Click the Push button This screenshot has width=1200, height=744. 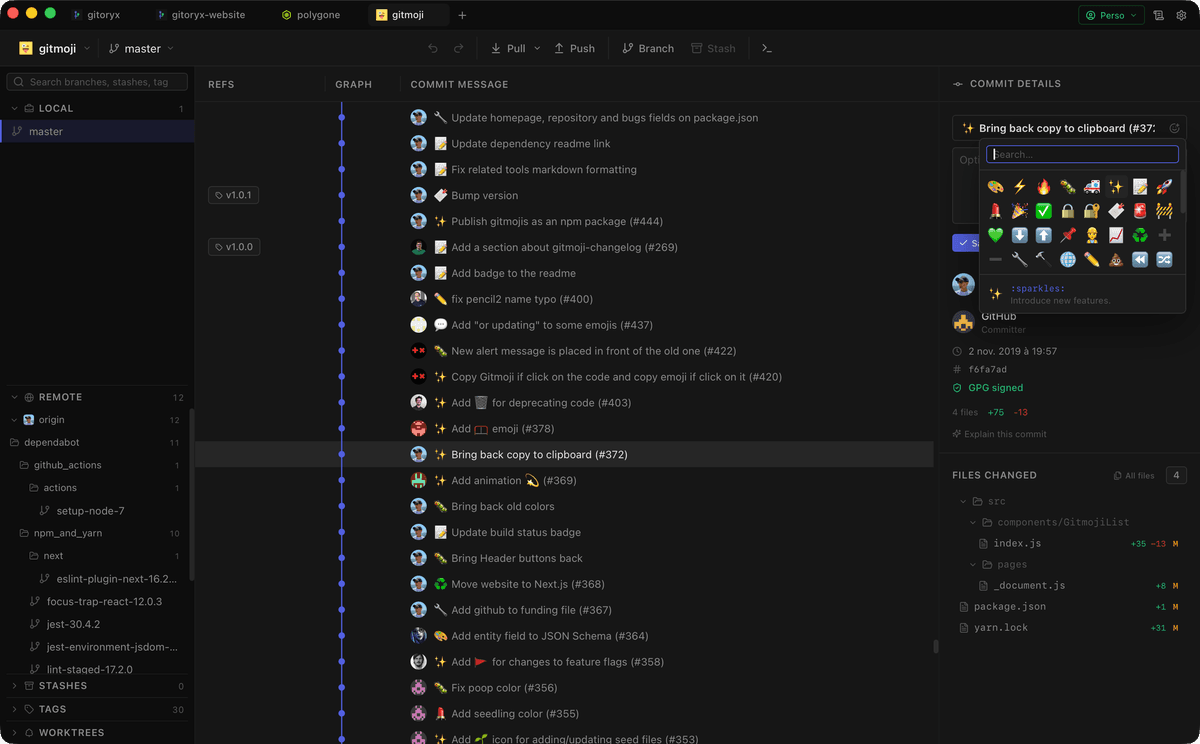573,48
